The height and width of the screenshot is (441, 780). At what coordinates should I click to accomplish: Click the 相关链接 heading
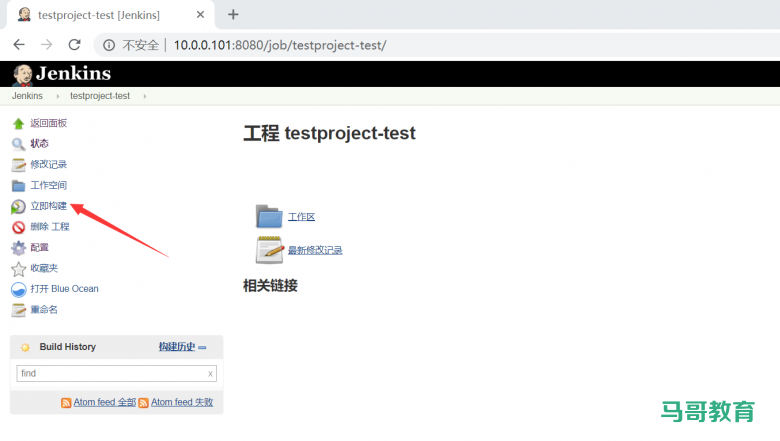(x=270, y=286)
